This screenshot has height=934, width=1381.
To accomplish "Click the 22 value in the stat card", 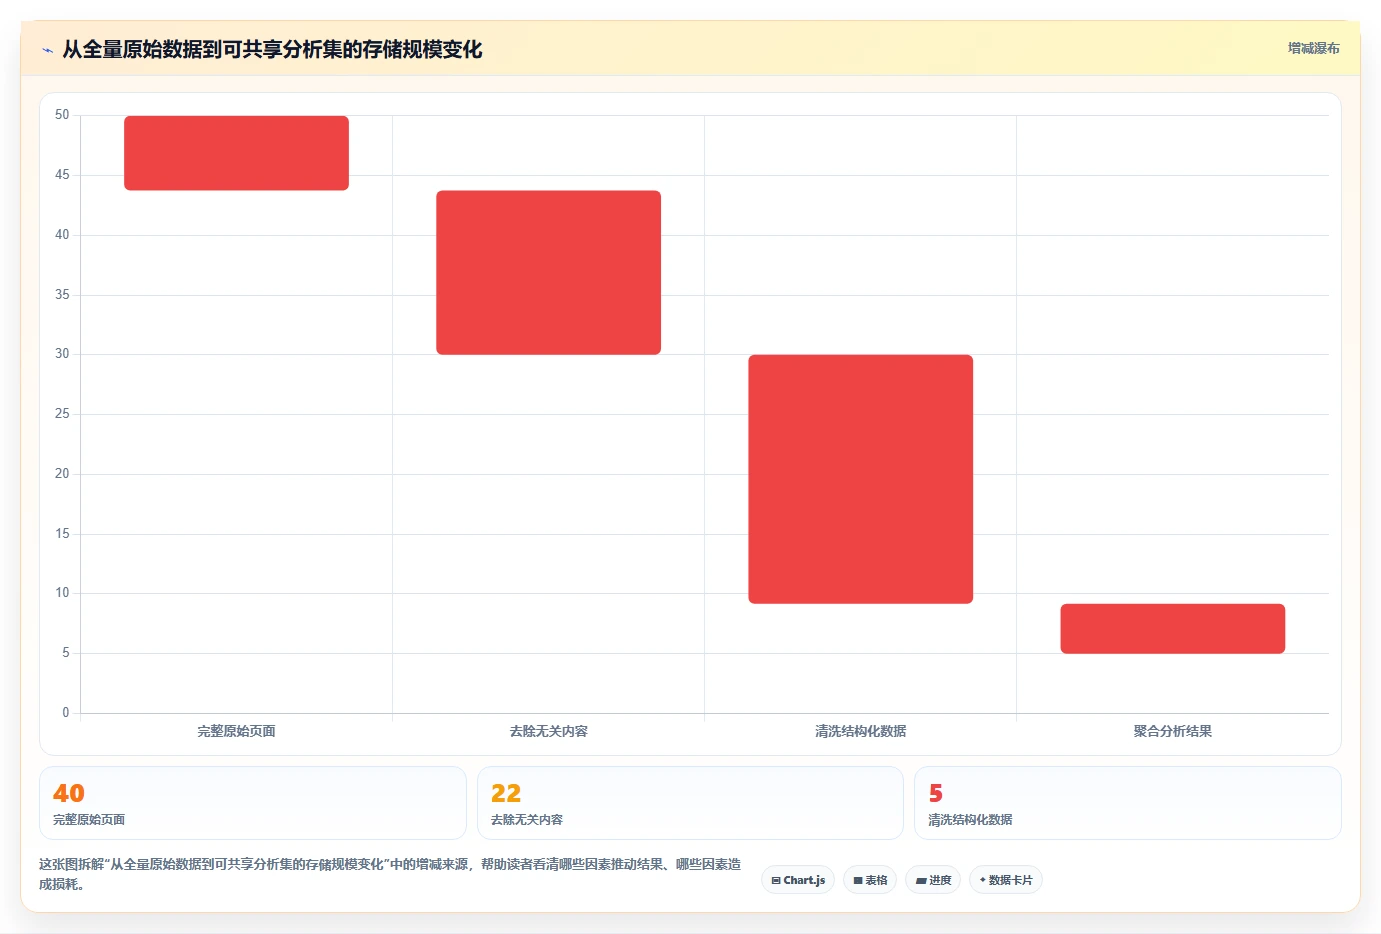I will point(506,793).
